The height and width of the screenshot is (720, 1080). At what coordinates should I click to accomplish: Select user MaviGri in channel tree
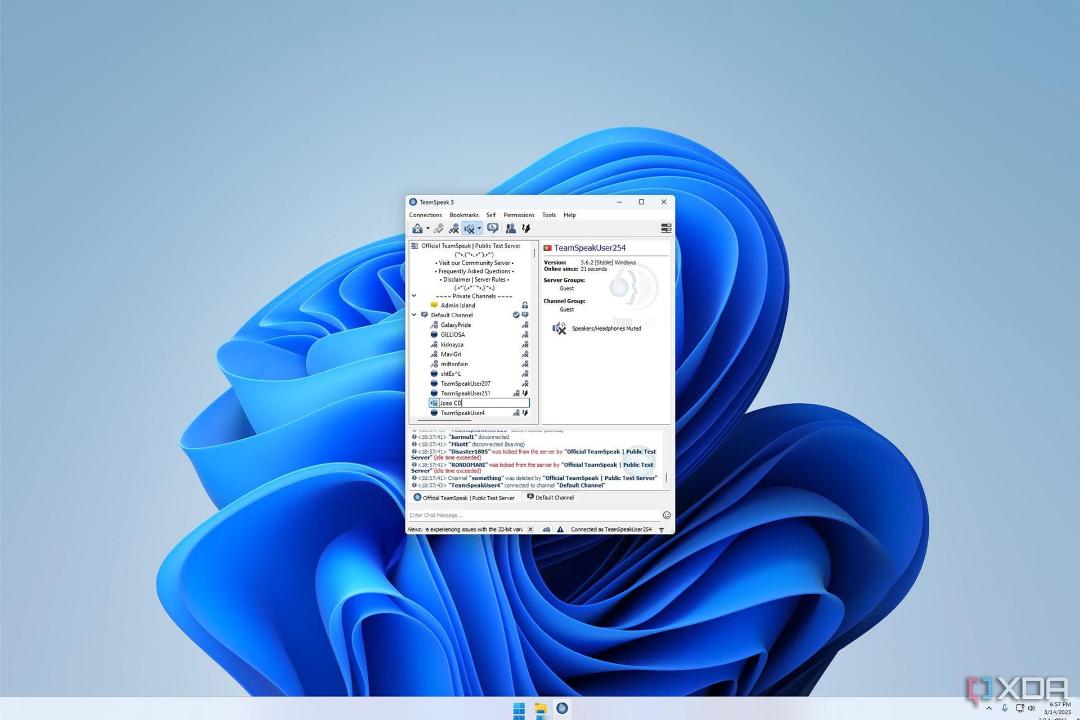coord(451,354)
